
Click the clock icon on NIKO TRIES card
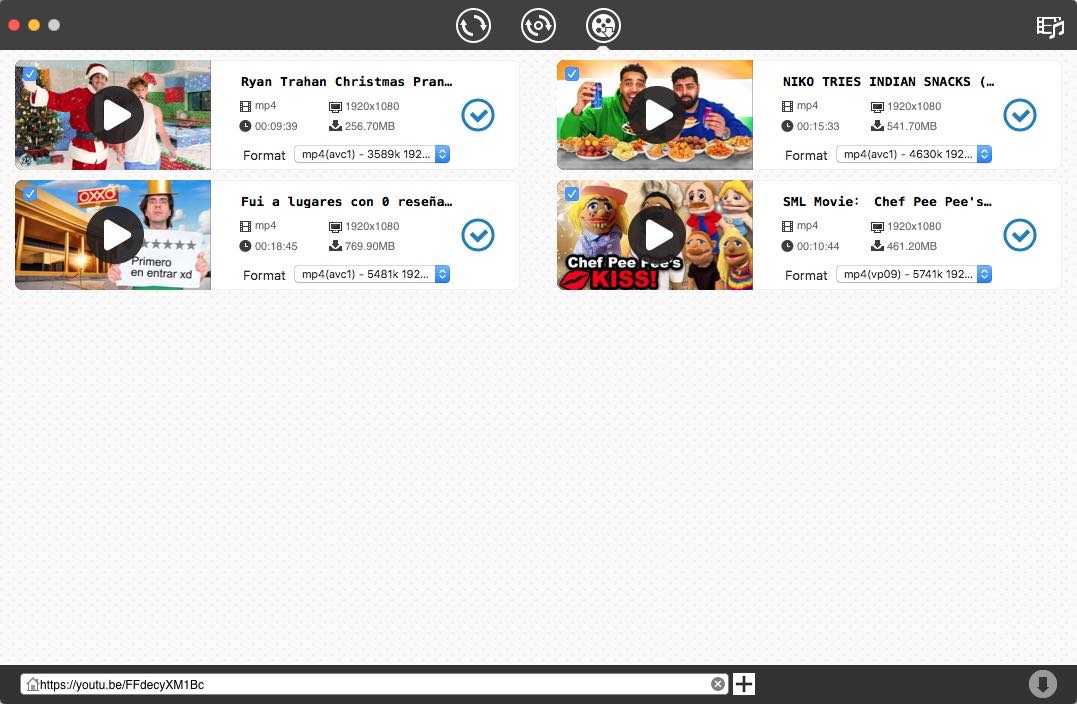tap(787, 126)
